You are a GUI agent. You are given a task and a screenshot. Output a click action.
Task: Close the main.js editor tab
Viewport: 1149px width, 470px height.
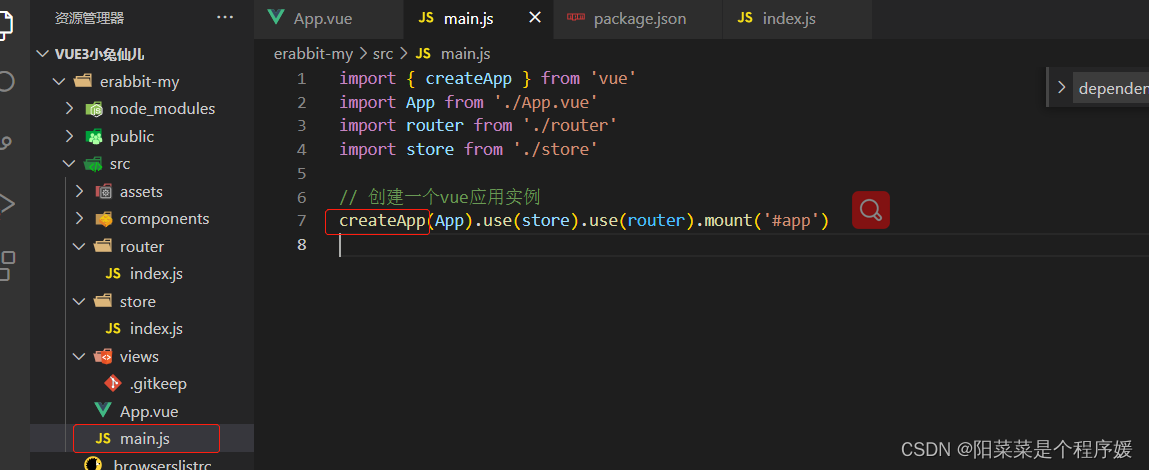535,18
